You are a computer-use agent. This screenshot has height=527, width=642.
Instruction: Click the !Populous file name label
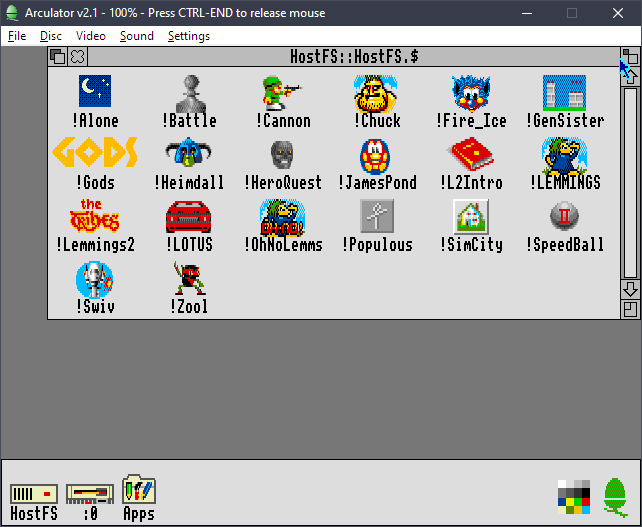[x=377, y=245]
